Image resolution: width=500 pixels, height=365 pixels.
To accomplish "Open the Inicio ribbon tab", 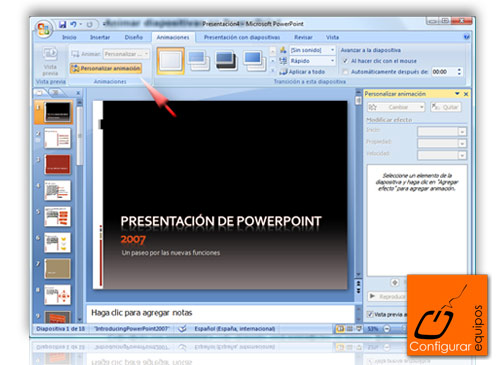I will click(x=69, y=37).
